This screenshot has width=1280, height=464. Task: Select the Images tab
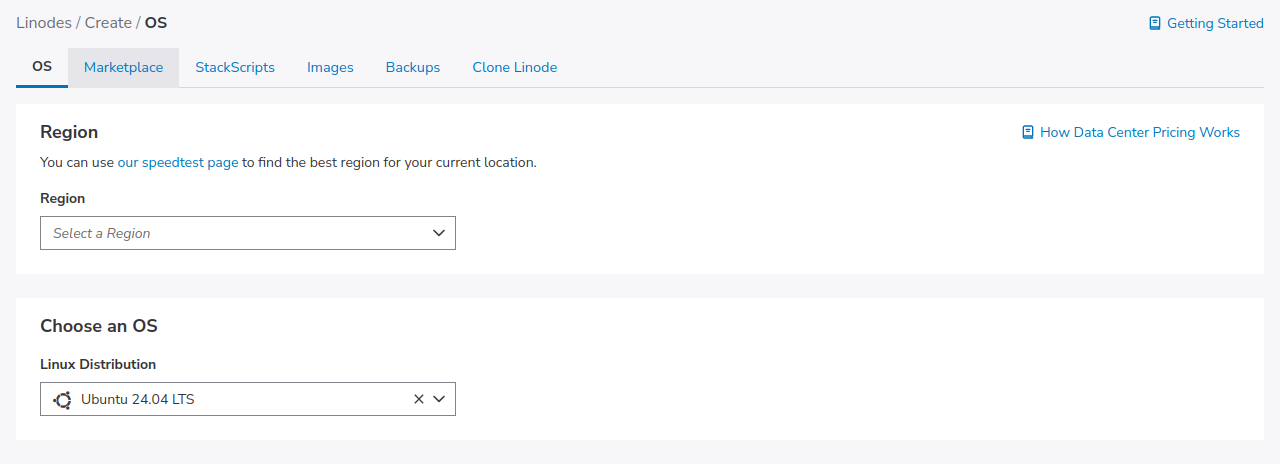point(330,68)
